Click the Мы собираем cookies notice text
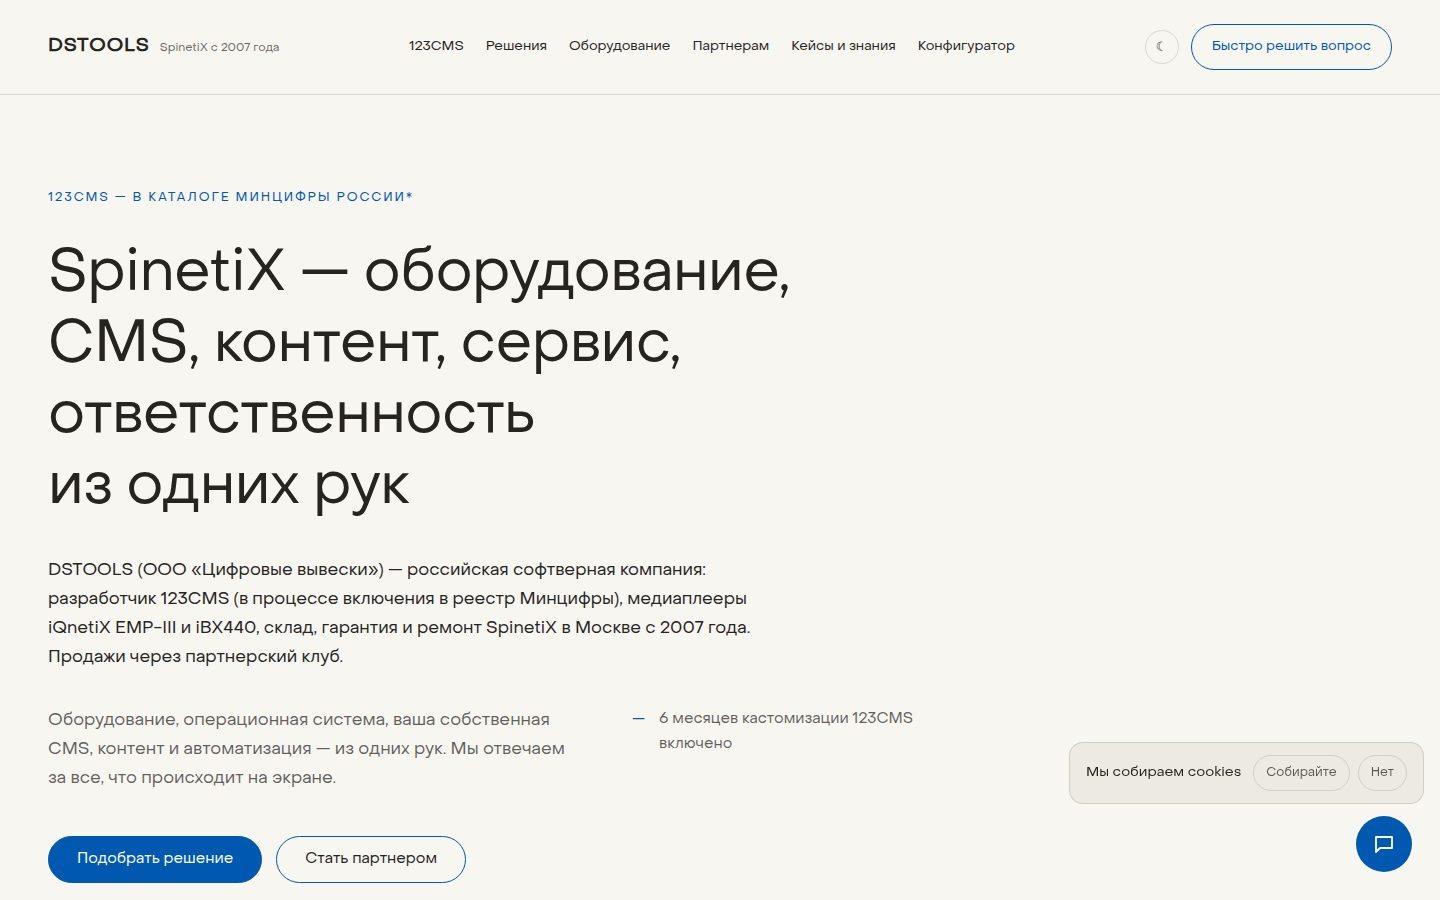1440x900 pixels. pos(1163,772)
